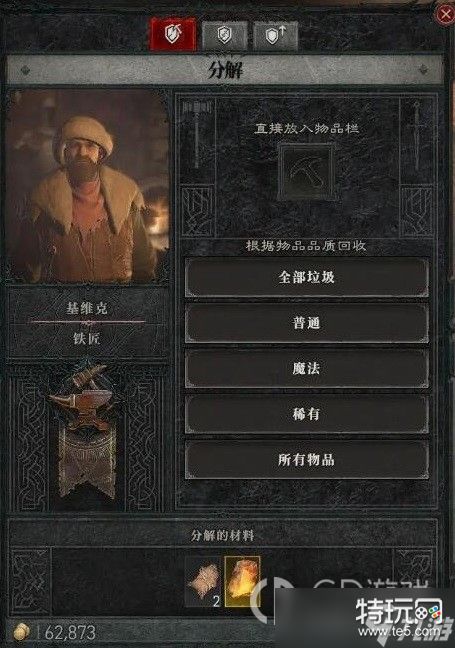Click the pickaxe salvage slot icon
Viewport: 455px width, 648px height.
(x=306, y=172)
